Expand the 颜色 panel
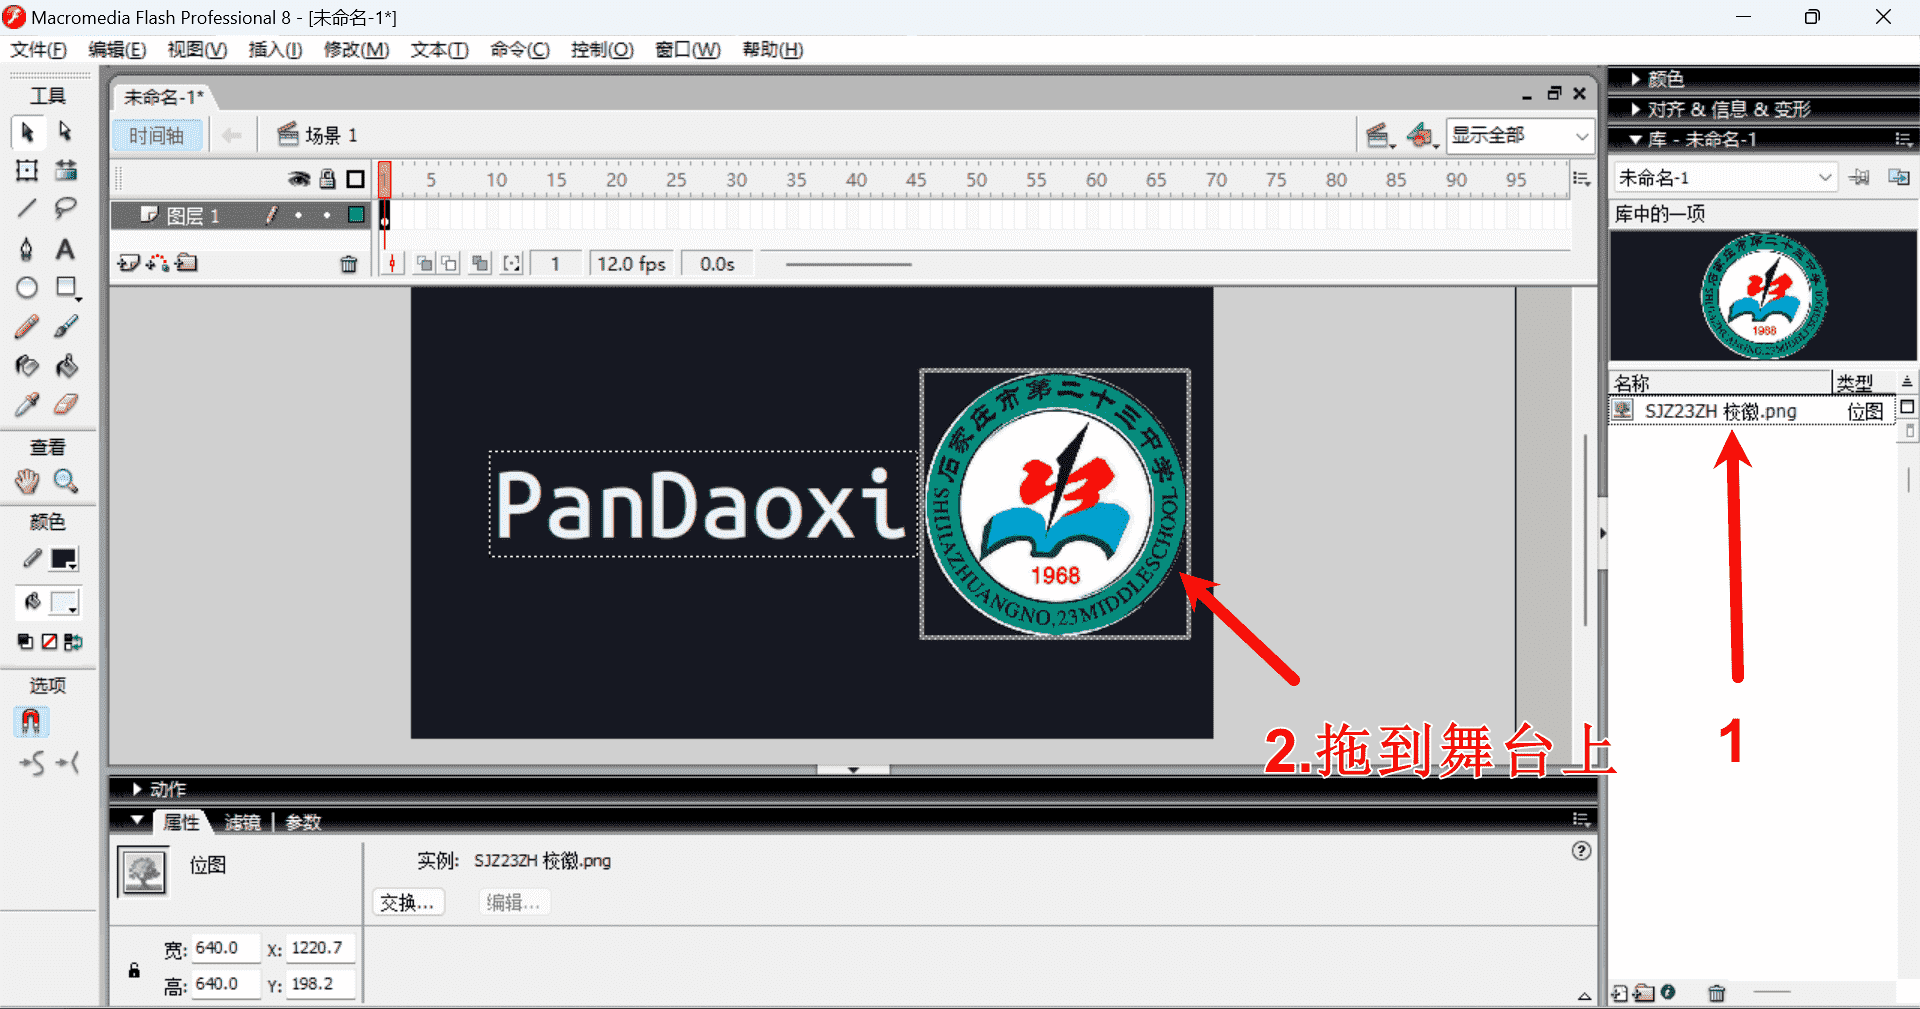The width and height of the screenshot is (1920, 1009). 1665,79
